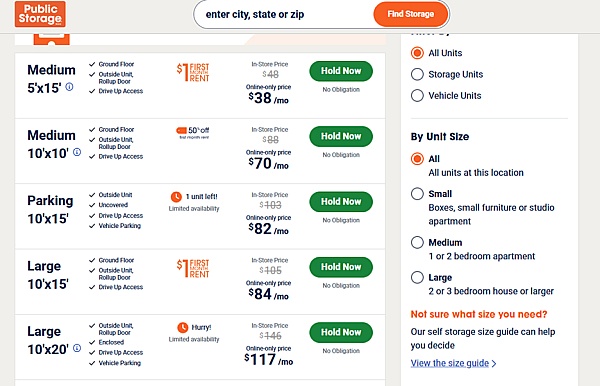Choose the Large unit size filter
Image resolution: width=600 pixels, height=386 pixels.
click(417, 277)
